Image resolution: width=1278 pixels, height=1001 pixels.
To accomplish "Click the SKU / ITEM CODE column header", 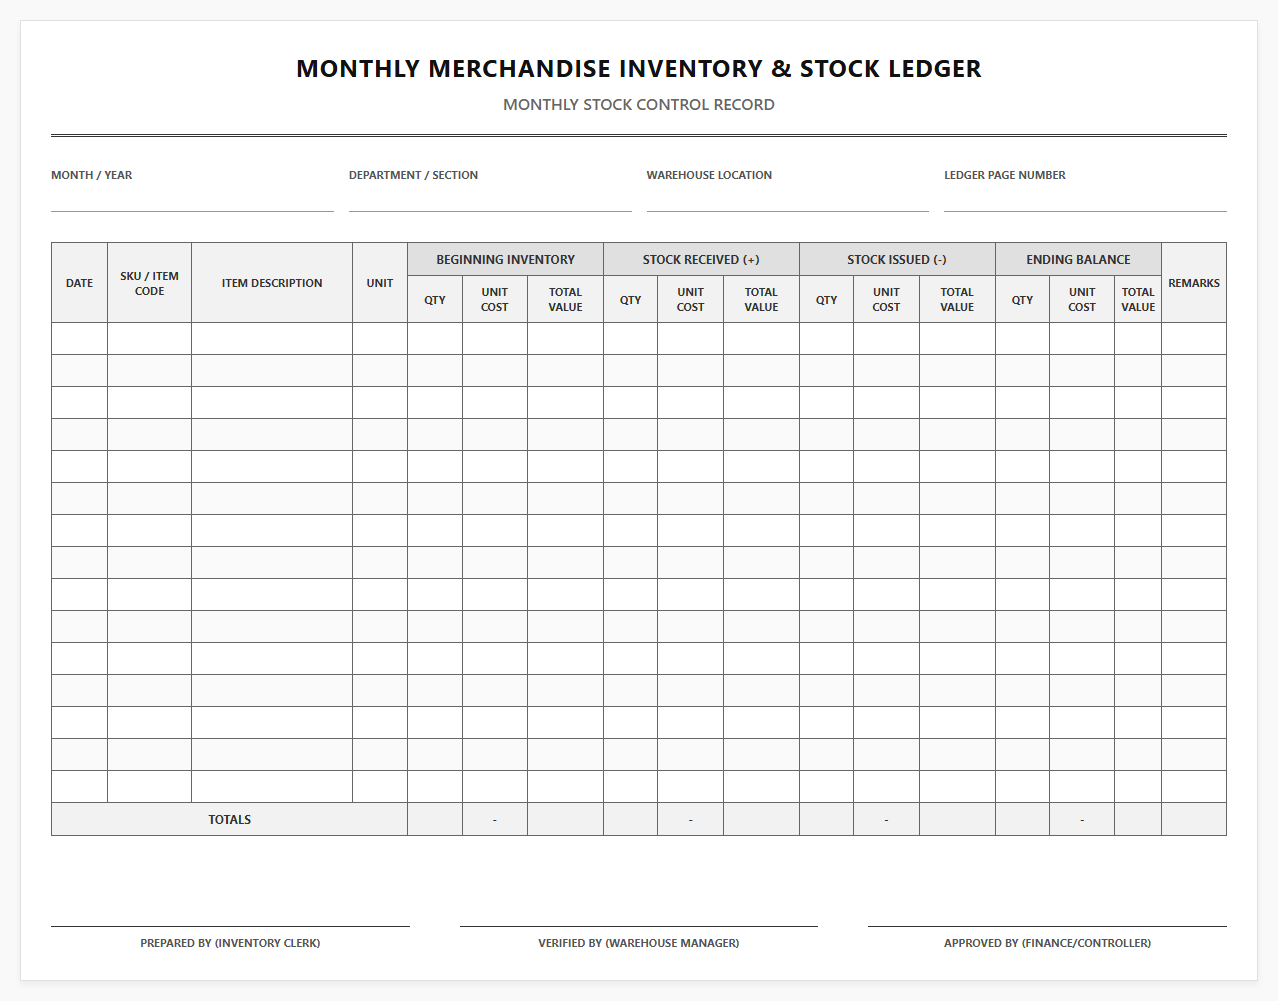I will [x=149, y=283].
